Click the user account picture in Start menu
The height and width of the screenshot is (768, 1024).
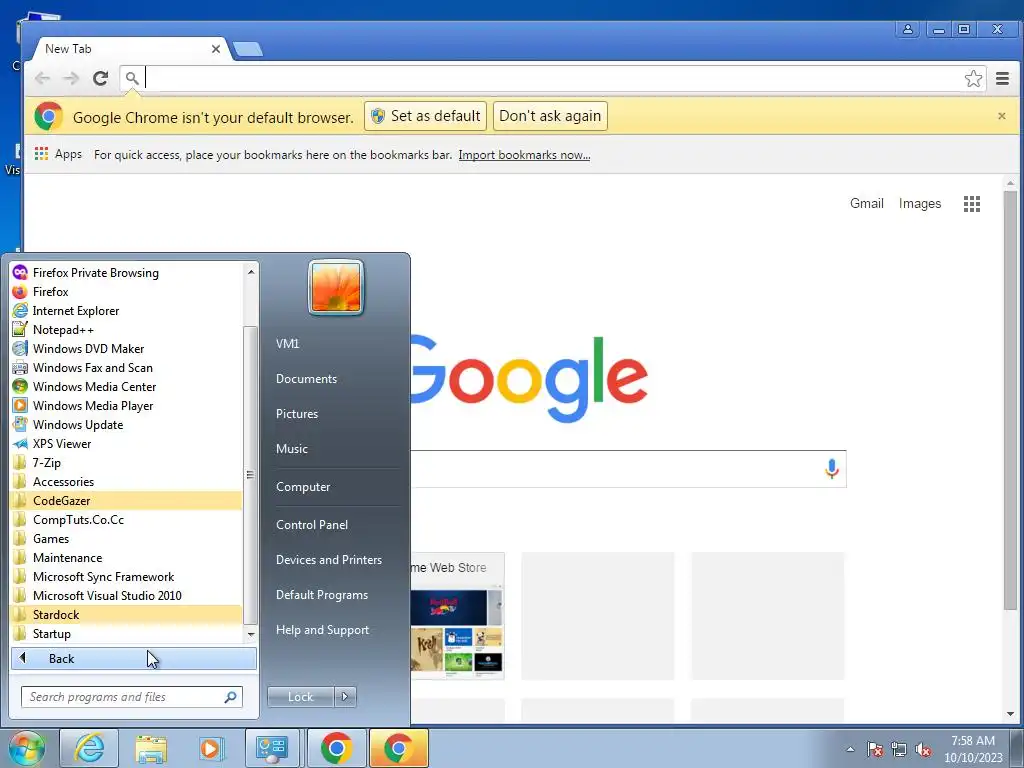point(336,287)
